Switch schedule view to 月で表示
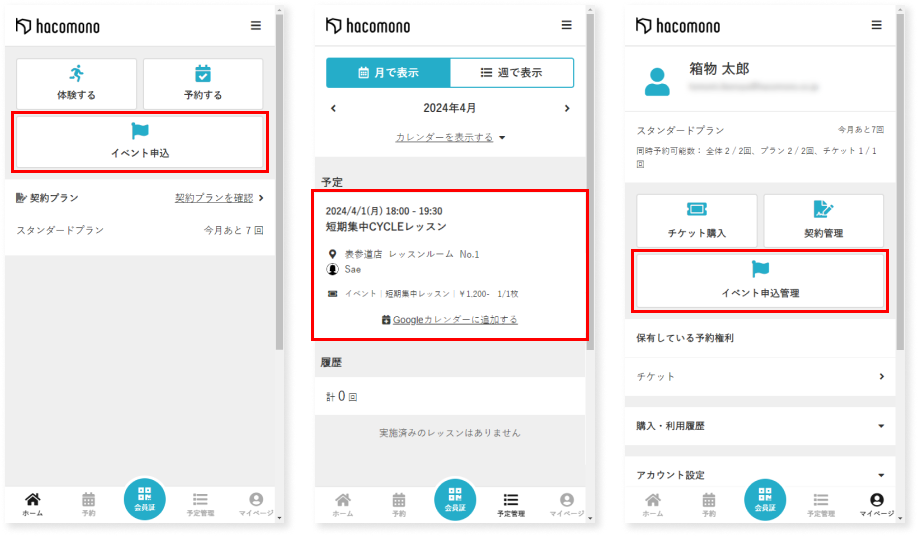The width and height of the screenshot is (918, 536). 388,73
